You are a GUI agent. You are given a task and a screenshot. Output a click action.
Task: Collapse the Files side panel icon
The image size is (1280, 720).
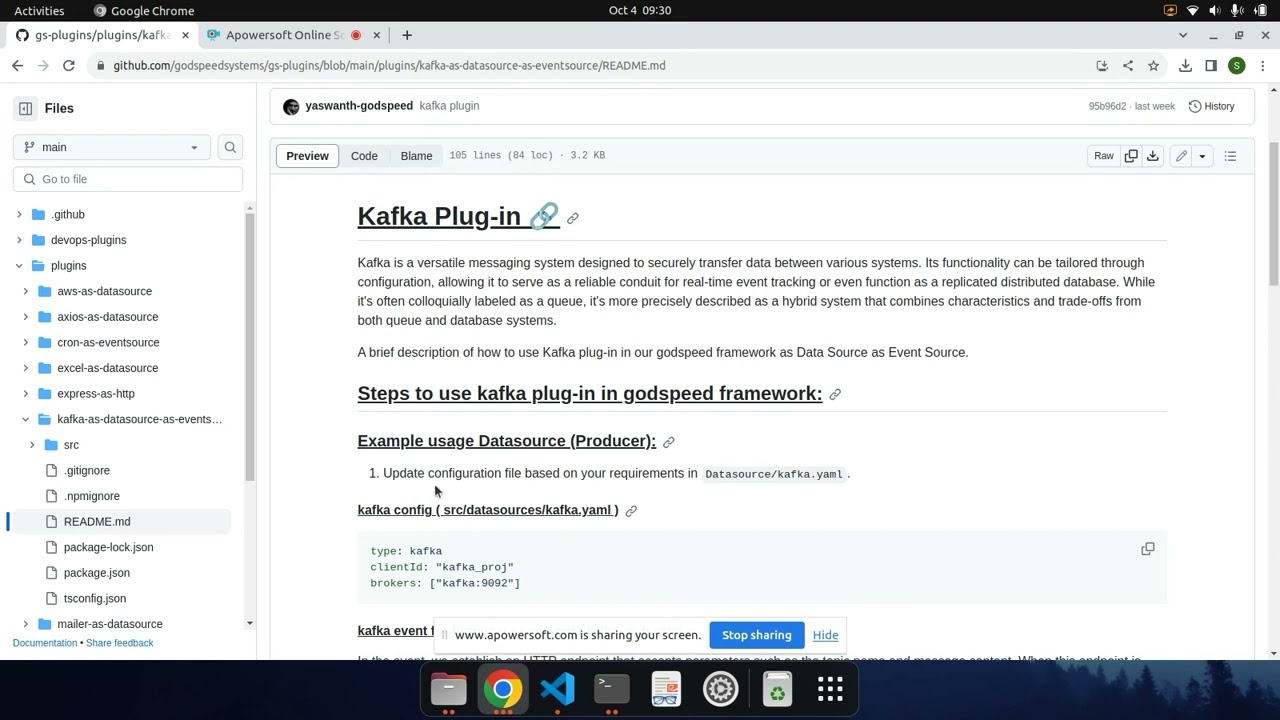(25, 108)
